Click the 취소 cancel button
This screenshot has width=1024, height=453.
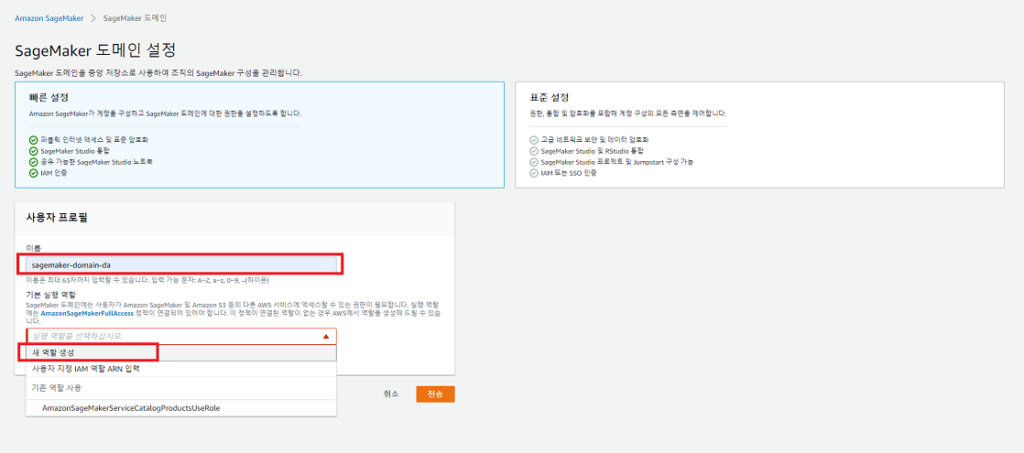point(391,394)
